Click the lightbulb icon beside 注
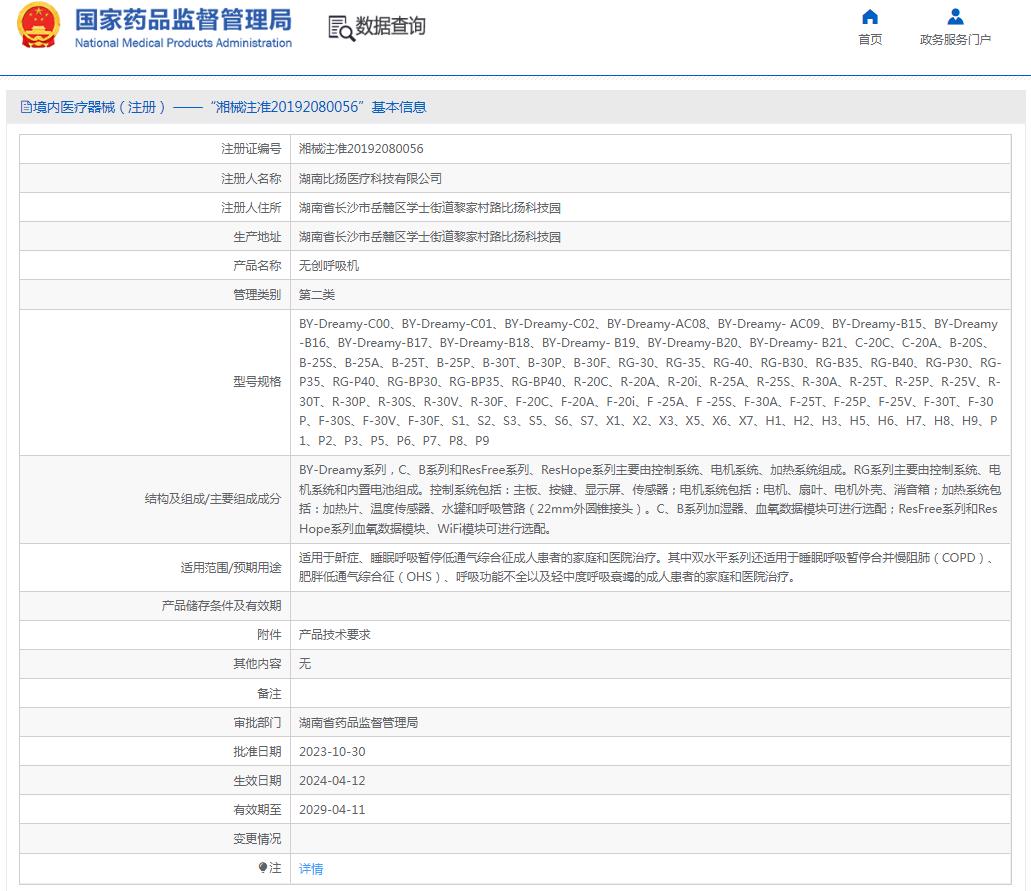This screenshot has width=1031, height=891. [263, 868]
